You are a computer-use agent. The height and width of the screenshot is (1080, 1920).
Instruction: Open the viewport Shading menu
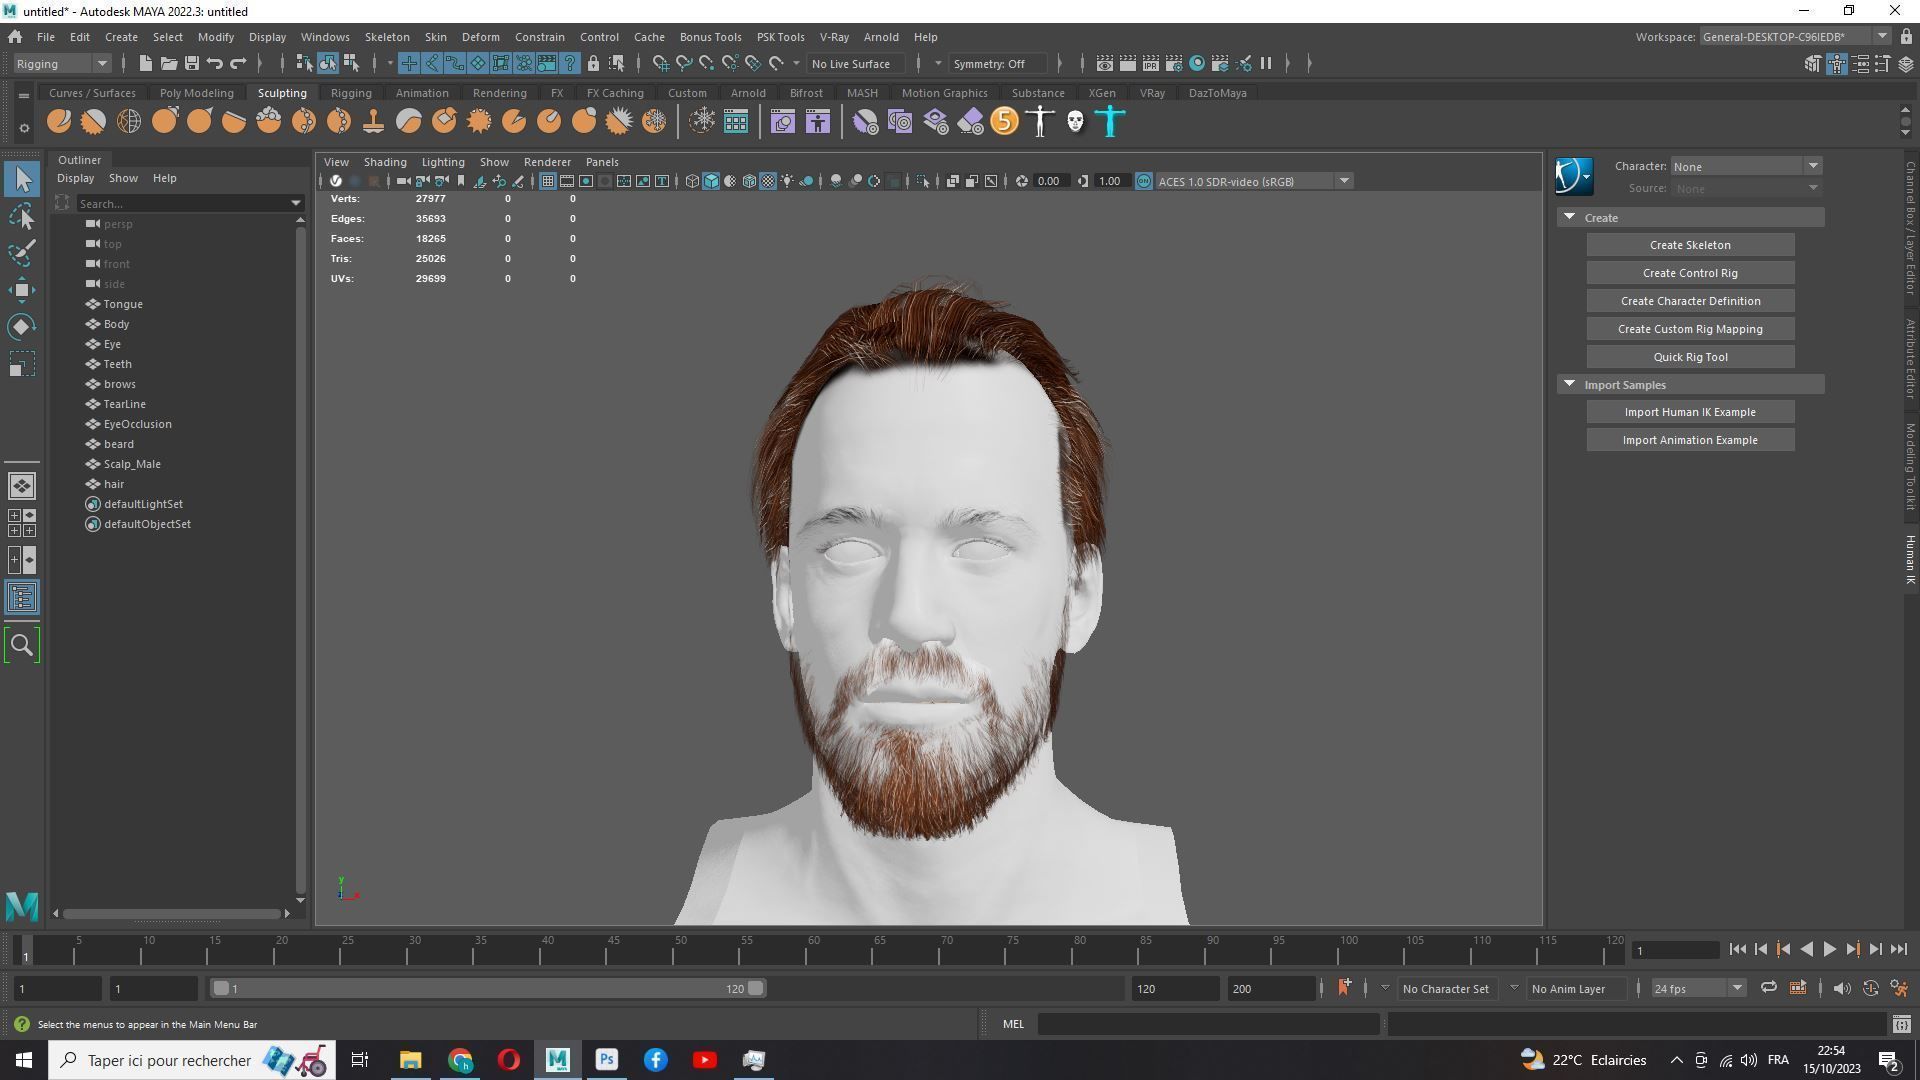(385, 162)
